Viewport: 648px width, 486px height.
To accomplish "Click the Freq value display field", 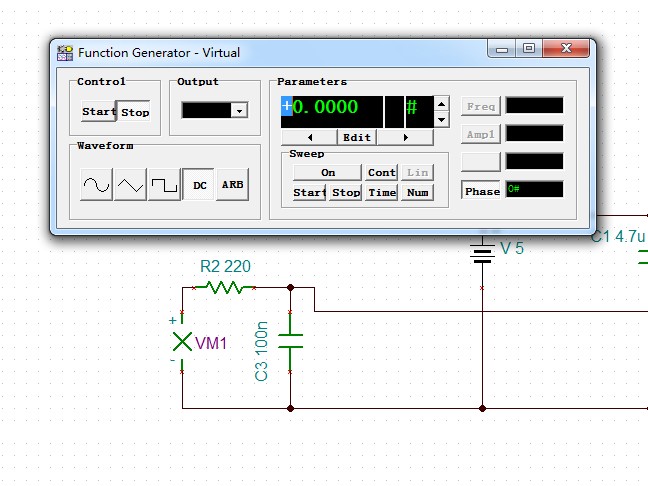I will coord(534,105).
